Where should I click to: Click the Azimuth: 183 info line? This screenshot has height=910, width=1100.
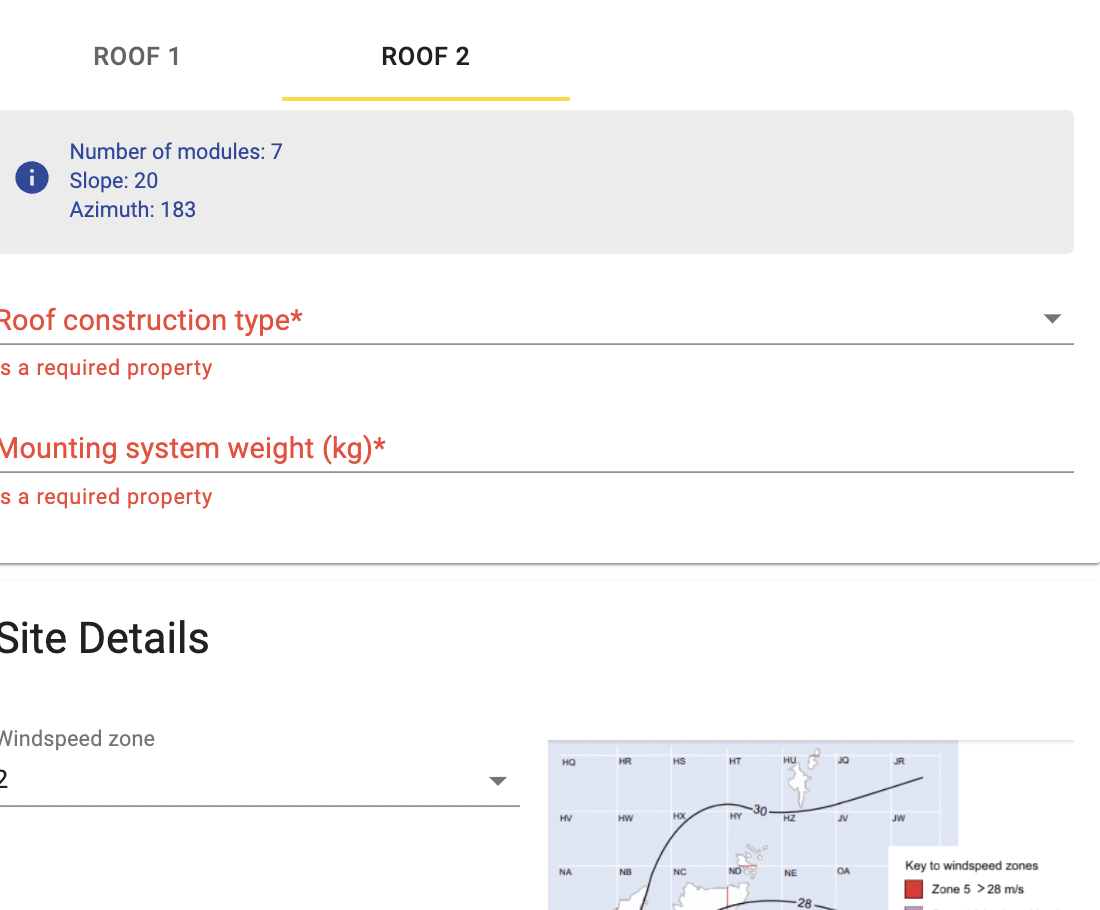pos(133,210)
